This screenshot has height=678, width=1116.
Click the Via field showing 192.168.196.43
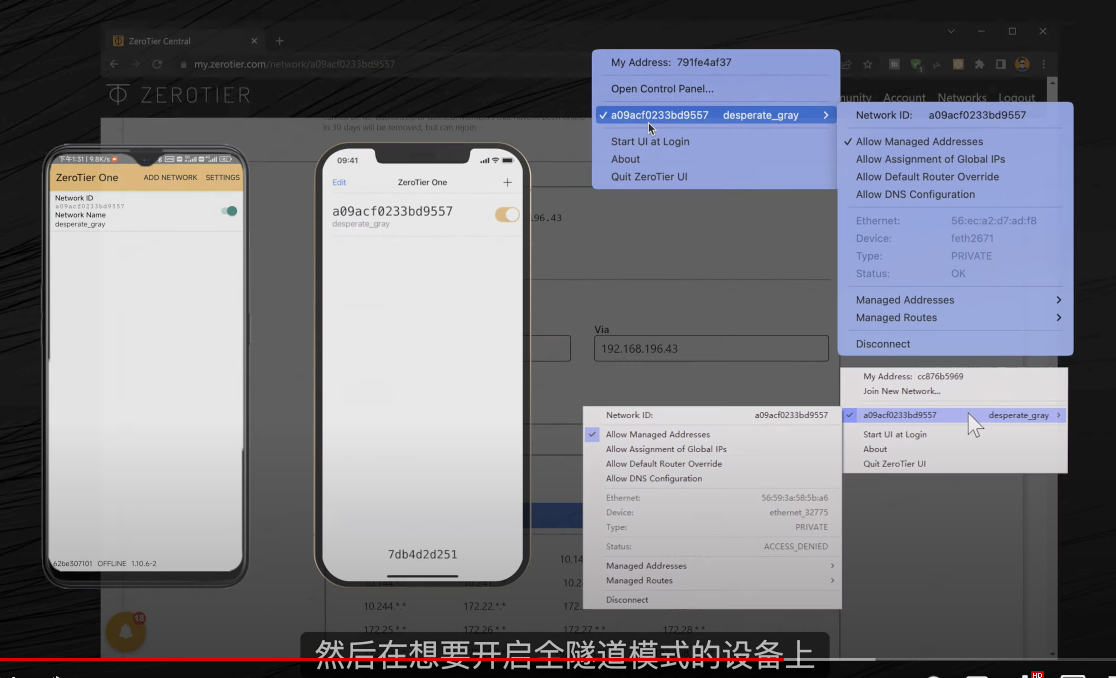point(711,348)
